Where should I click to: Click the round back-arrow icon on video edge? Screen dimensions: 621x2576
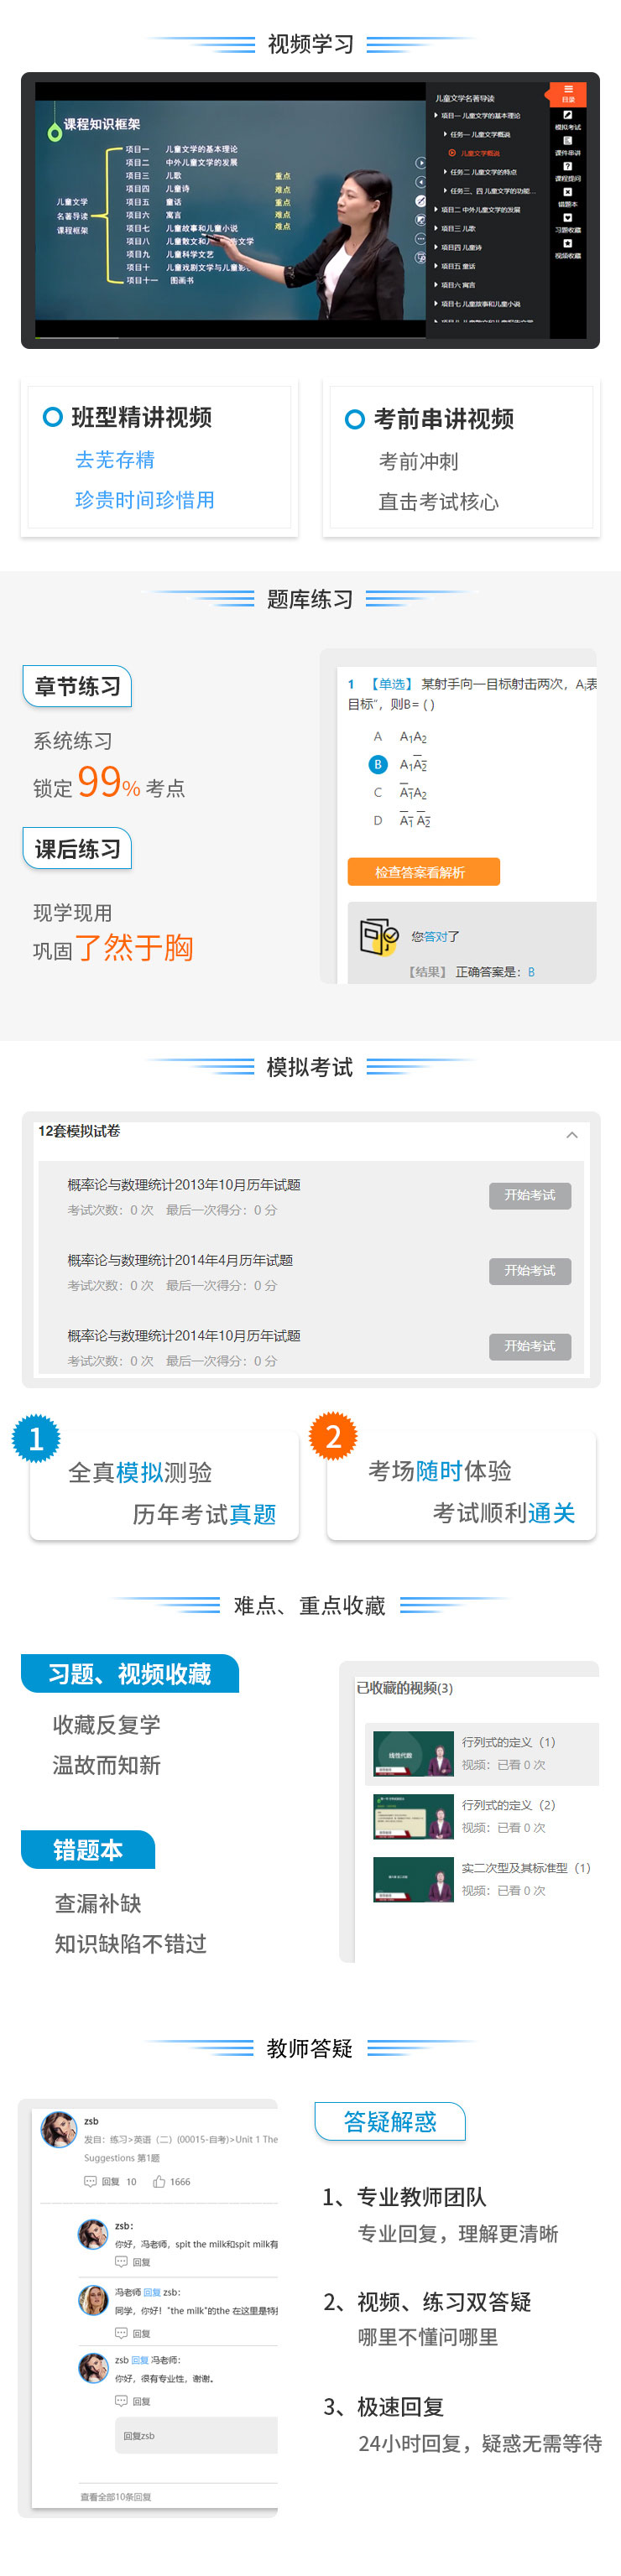pos(421,182)
